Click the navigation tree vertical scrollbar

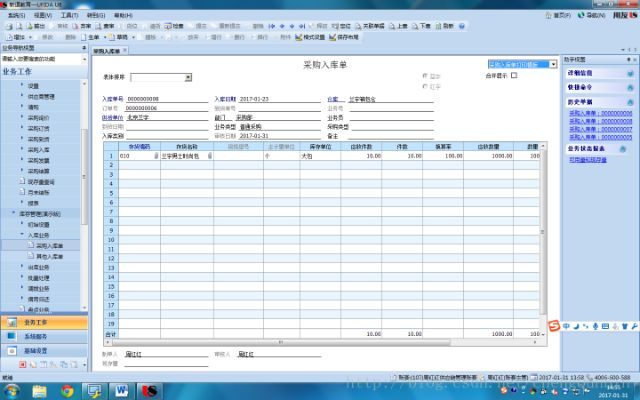click(x=84, y=177)
